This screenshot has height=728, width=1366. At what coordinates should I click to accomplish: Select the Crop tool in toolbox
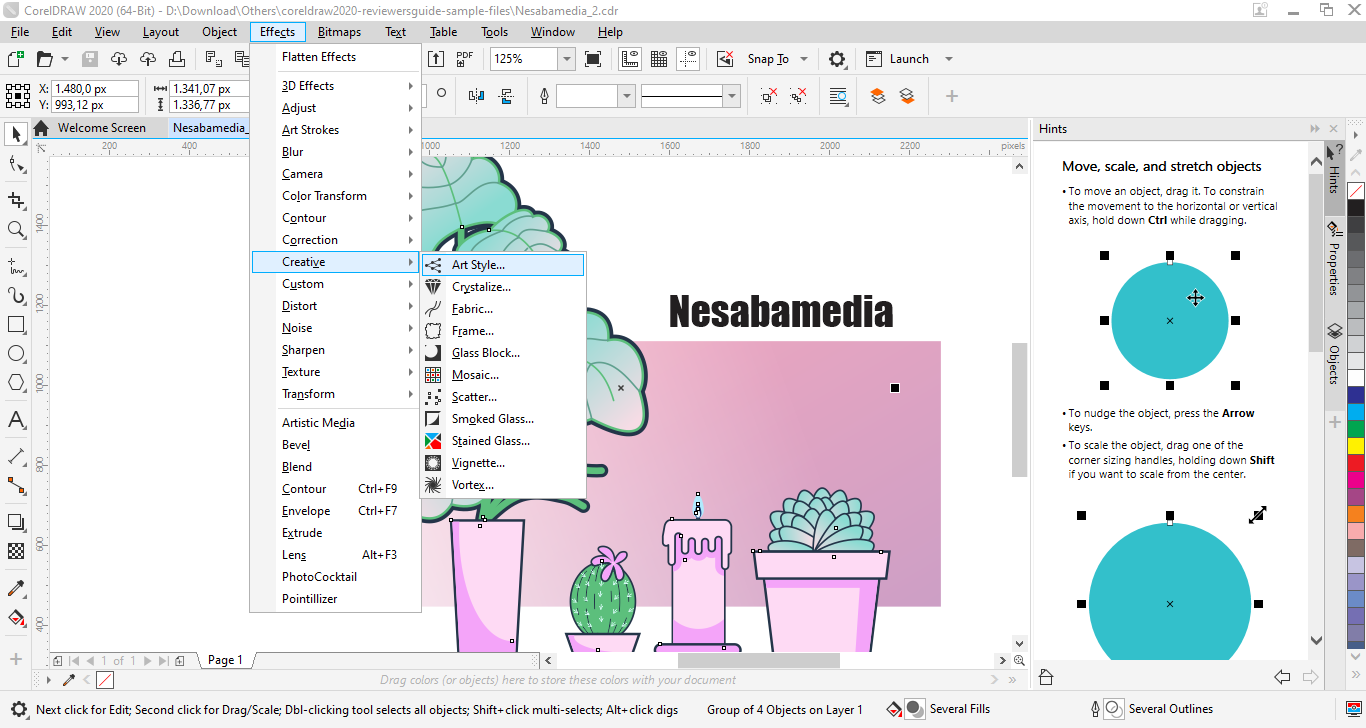pyautogui.click(x=16, y=200)
